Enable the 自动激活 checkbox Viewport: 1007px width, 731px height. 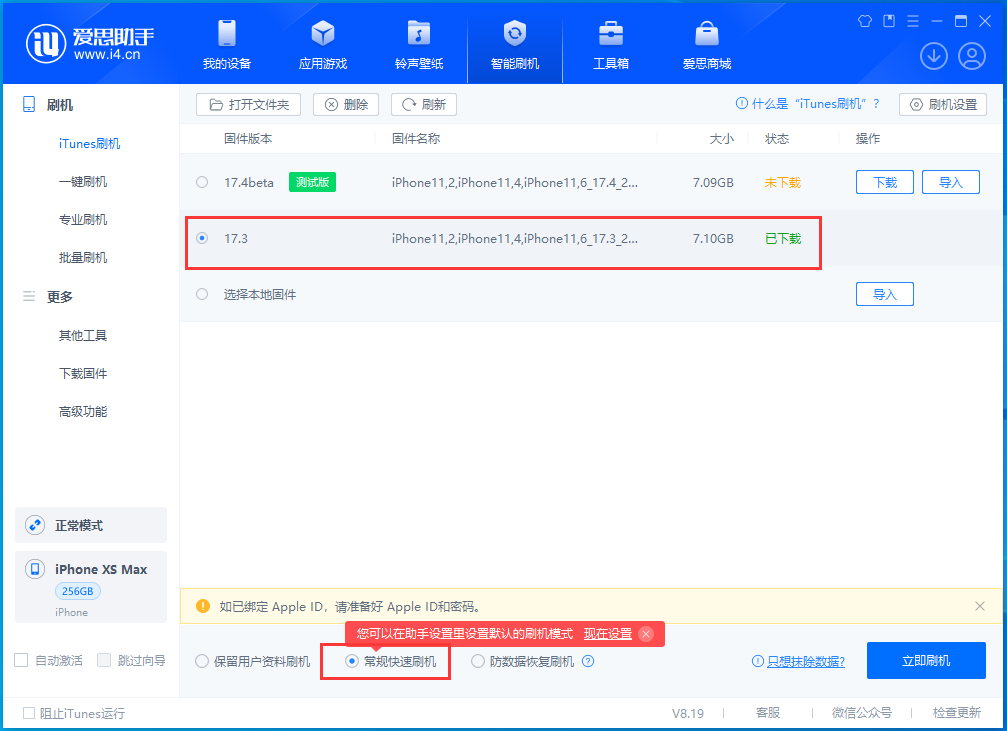click(19, 660)
